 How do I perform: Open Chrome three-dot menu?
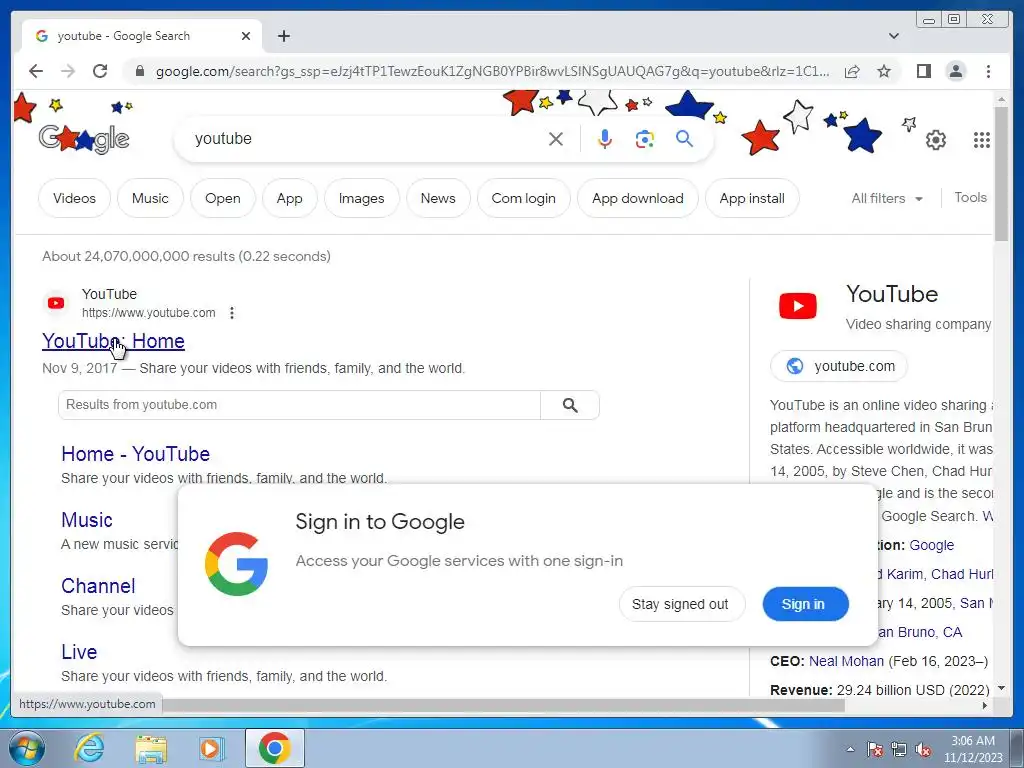988,71
